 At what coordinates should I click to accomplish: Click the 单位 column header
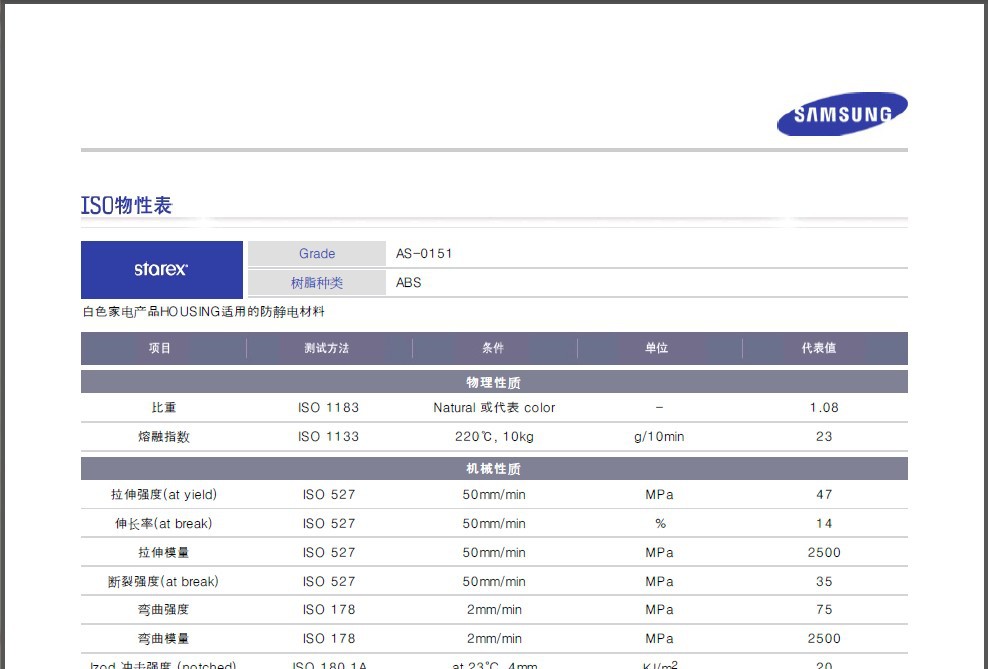657,348
